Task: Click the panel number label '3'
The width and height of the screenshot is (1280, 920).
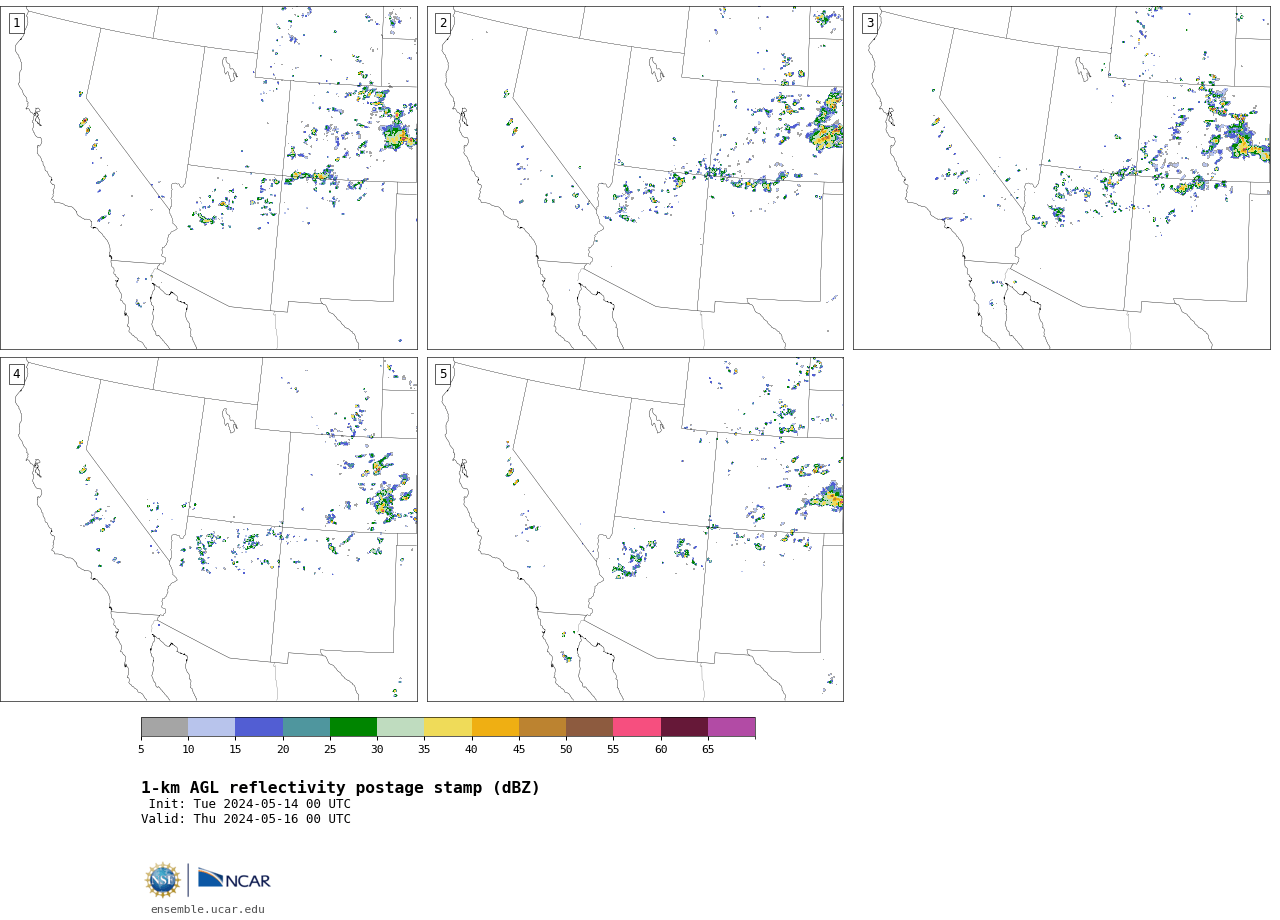Action: (870, 23)
